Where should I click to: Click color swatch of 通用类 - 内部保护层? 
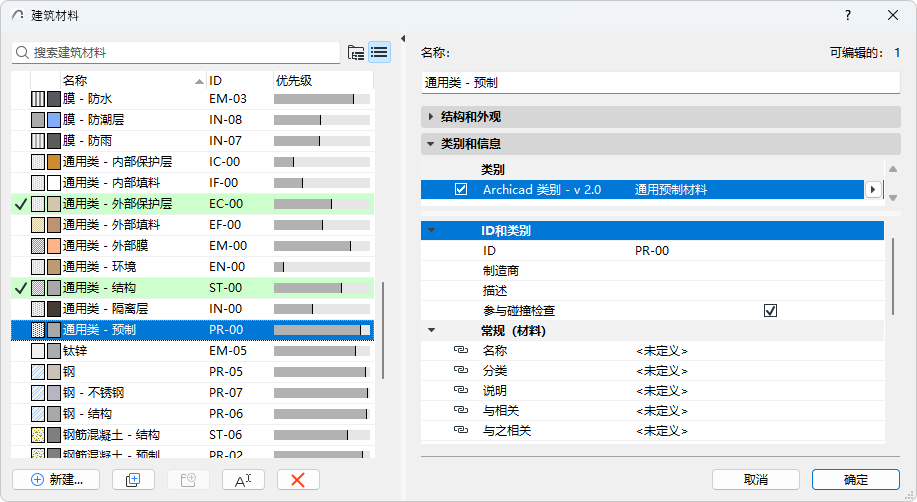coord(54,162)
